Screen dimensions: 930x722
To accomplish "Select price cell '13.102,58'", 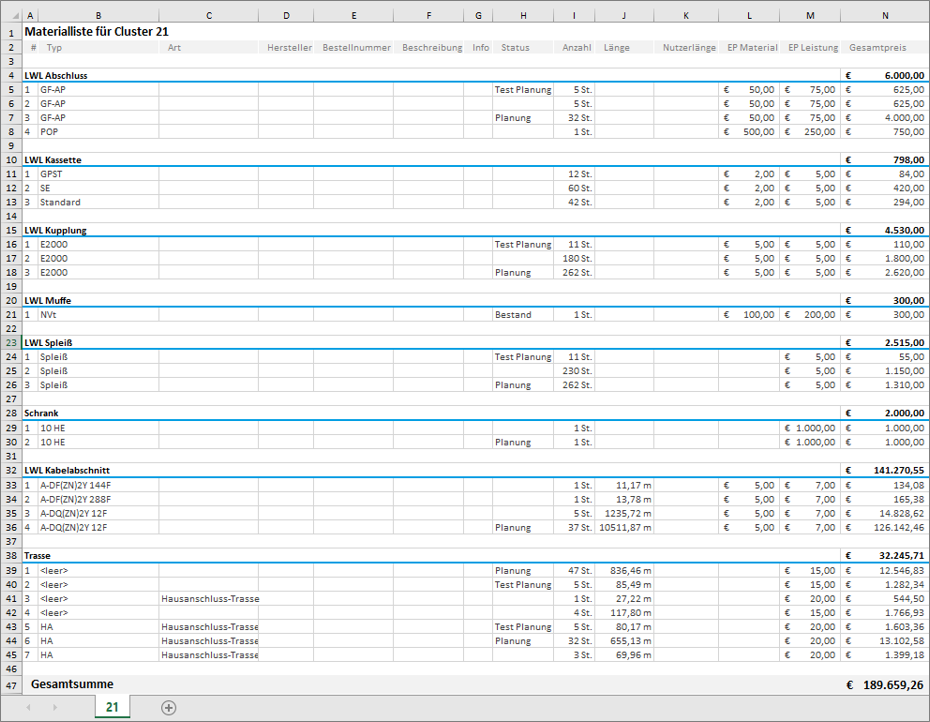I will [885, 641].
